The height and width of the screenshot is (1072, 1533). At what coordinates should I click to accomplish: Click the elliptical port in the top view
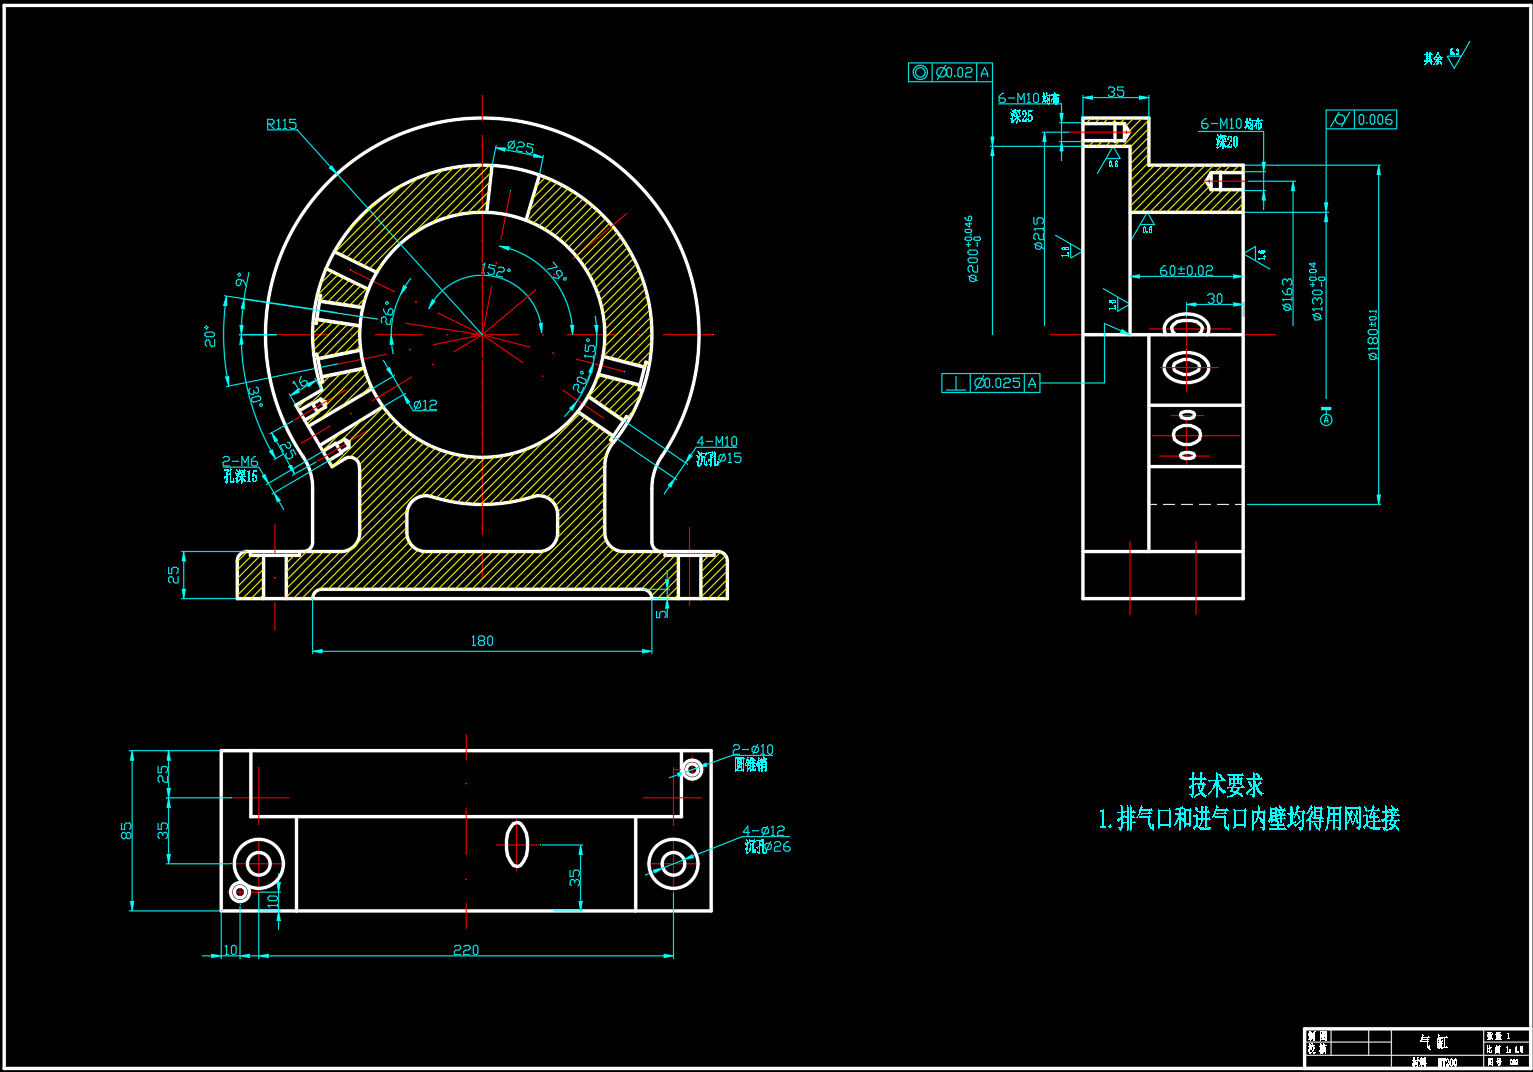click(516, 844)
